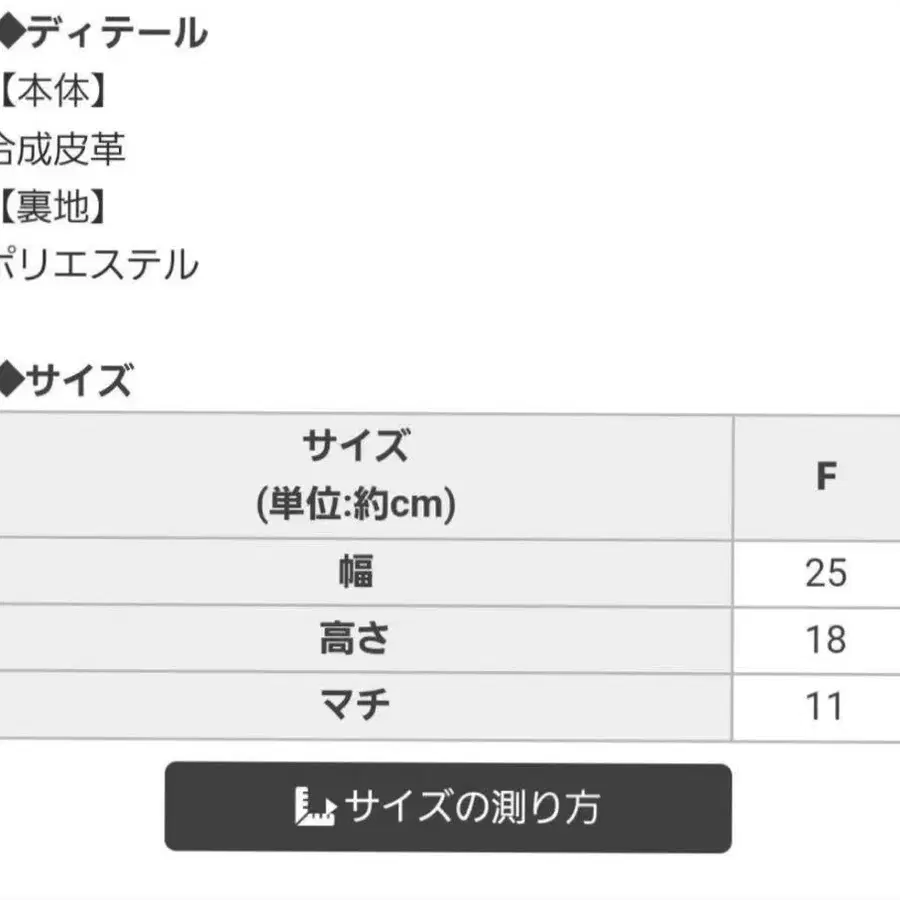Click the ruler icon on the size button

tap(314, 807)
